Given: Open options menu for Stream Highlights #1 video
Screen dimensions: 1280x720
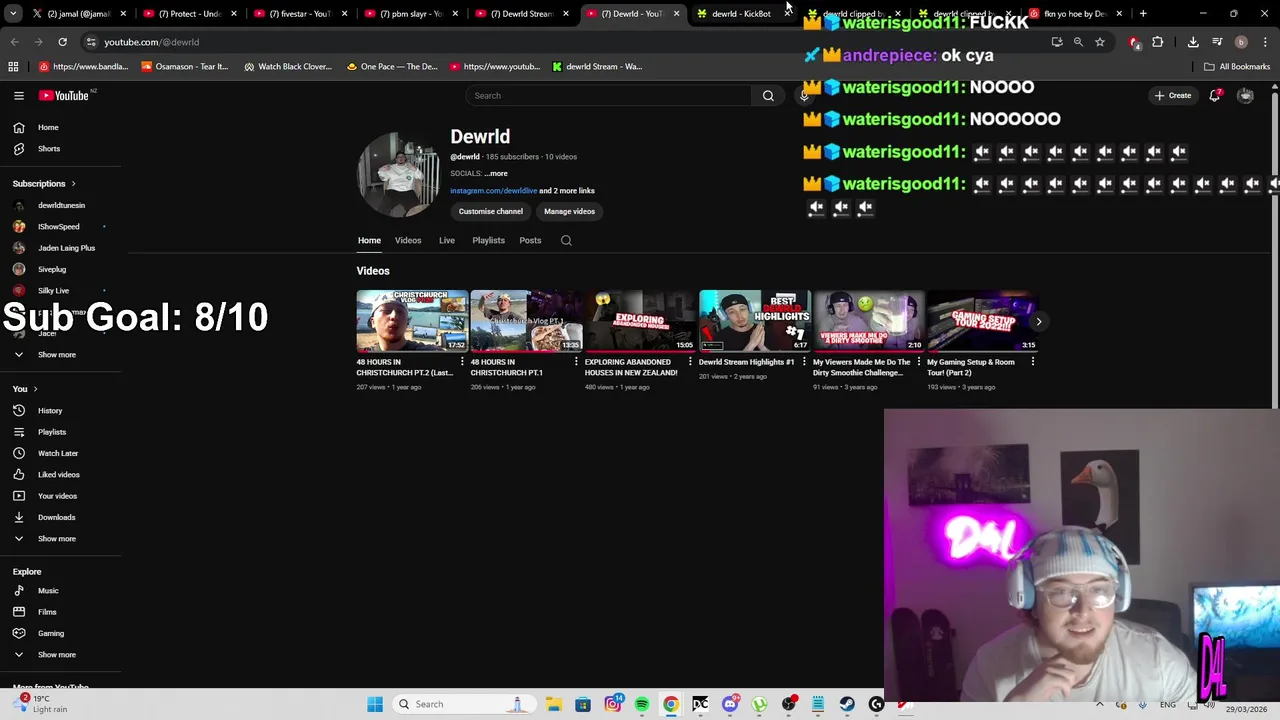Looking at the screenshot, I should 804,361.
